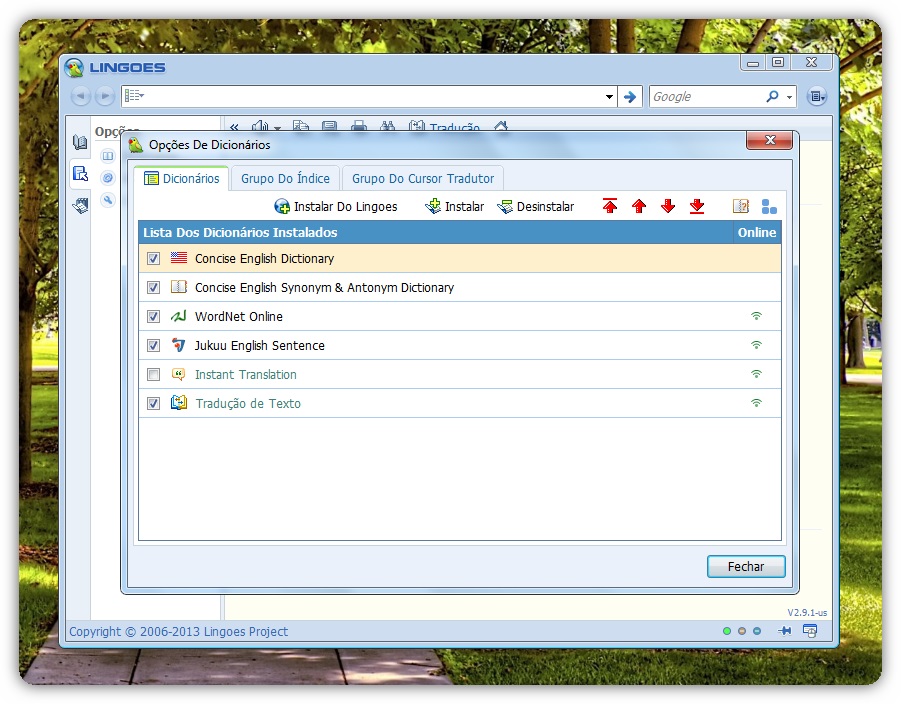Click the home icon in main toolbar

tap(501, 126)
